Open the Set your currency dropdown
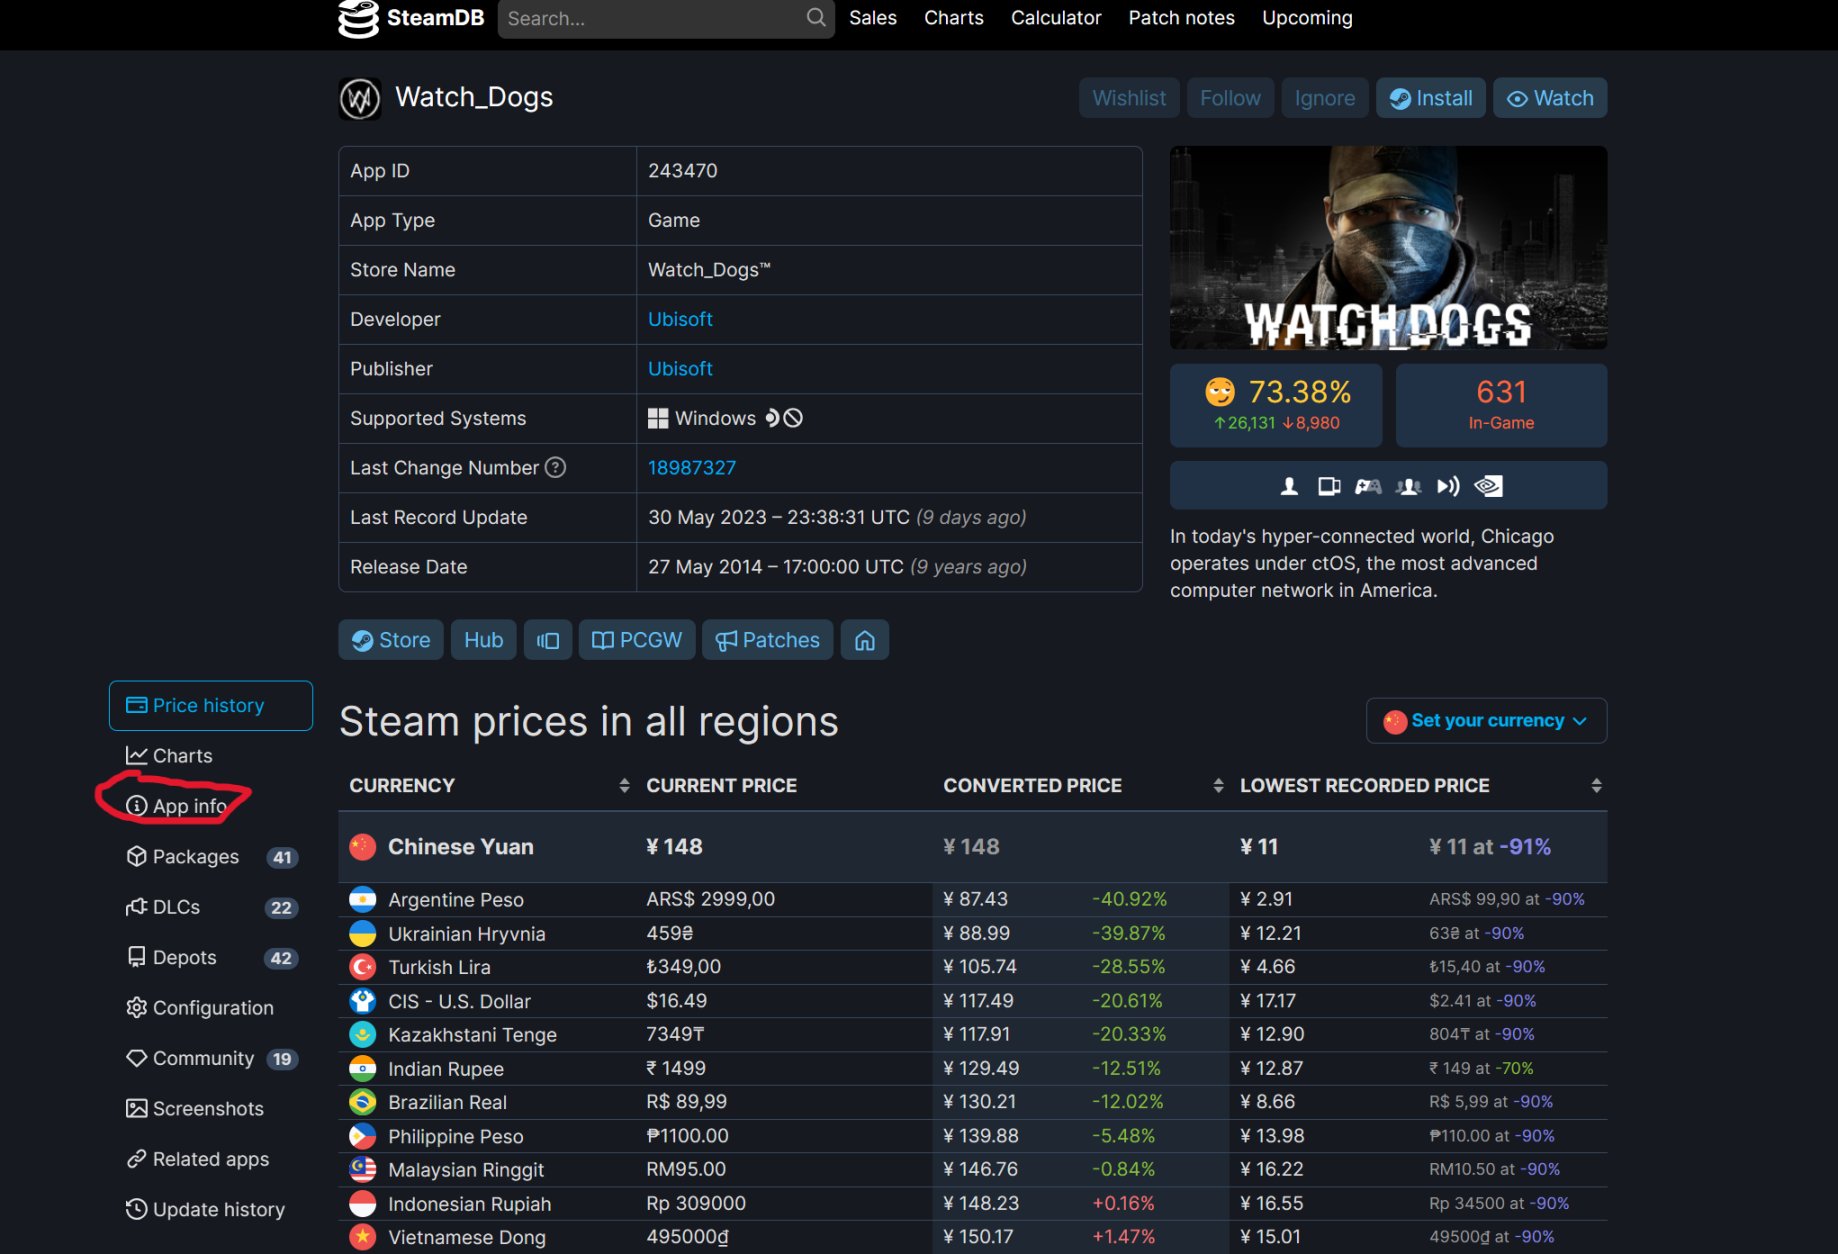The width and height of the screenshot is (1838, 1254). (1486, 721)
